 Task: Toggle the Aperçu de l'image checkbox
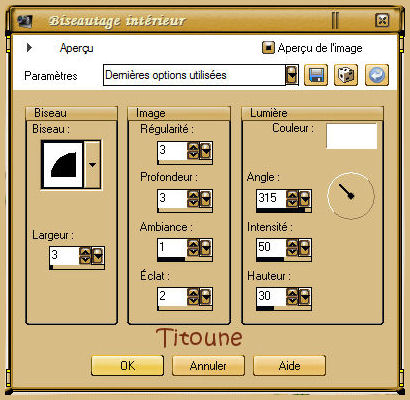pos(268,48)
